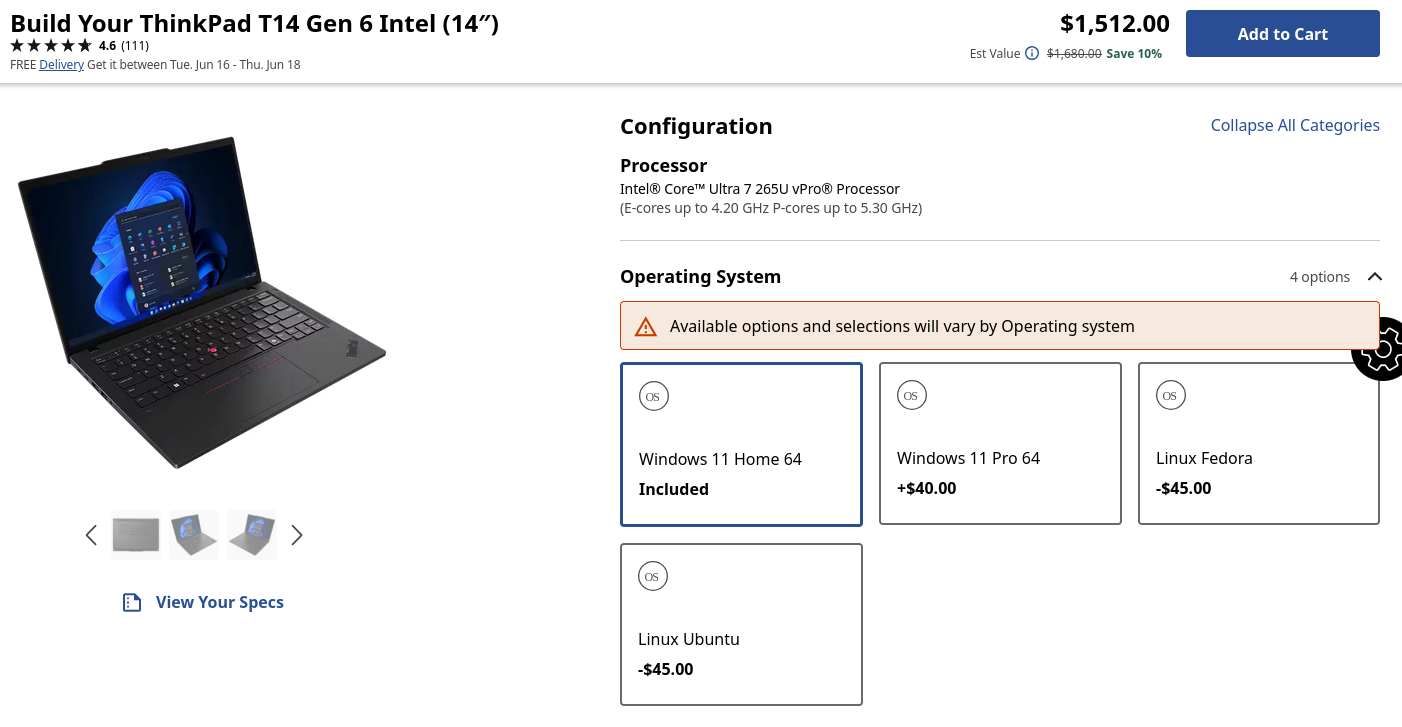The image size is (1402, 727).
Task: Select the first laptop thumbnail image
Action: pyautogui.click(x=136, y=534)
